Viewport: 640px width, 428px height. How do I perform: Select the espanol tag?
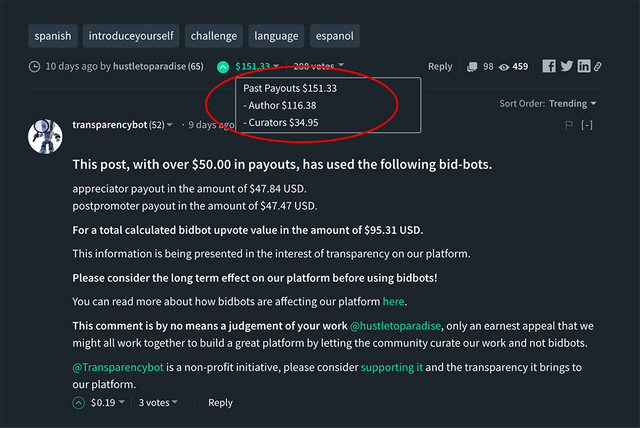click(x=335, y=36)
